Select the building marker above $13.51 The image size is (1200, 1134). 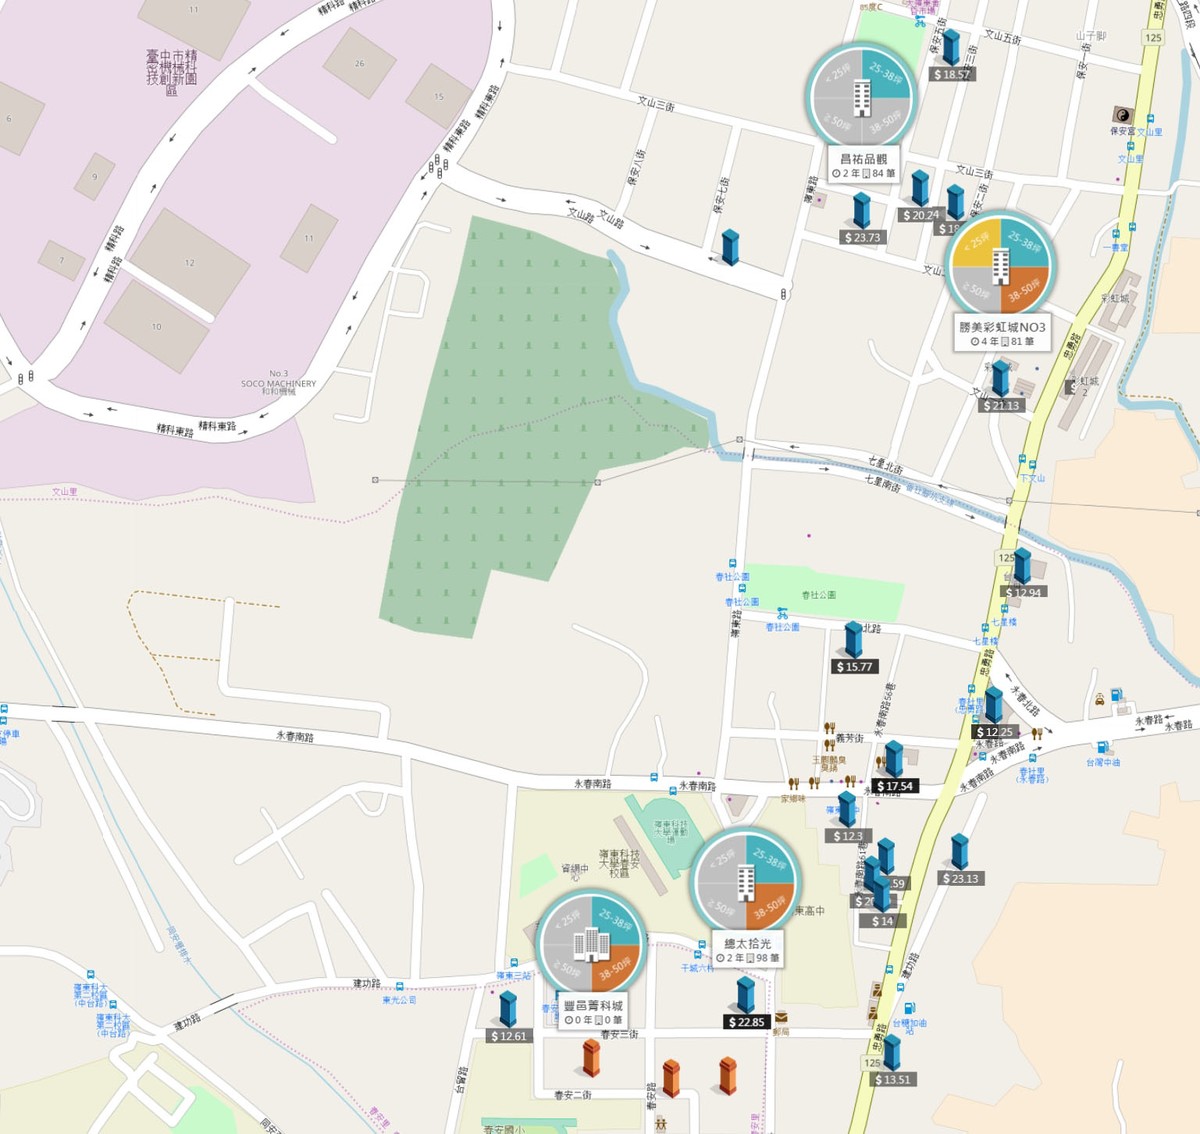point(891,1053)
